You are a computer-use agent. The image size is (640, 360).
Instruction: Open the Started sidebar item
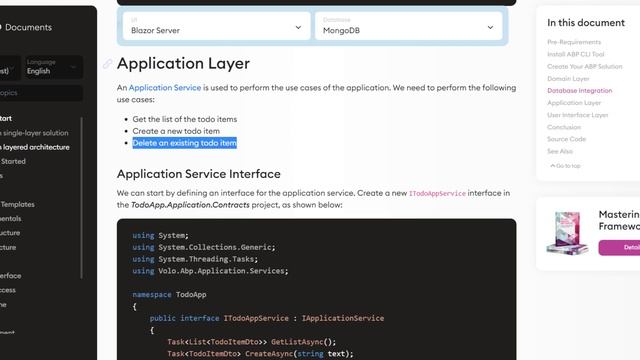point(13,162)
